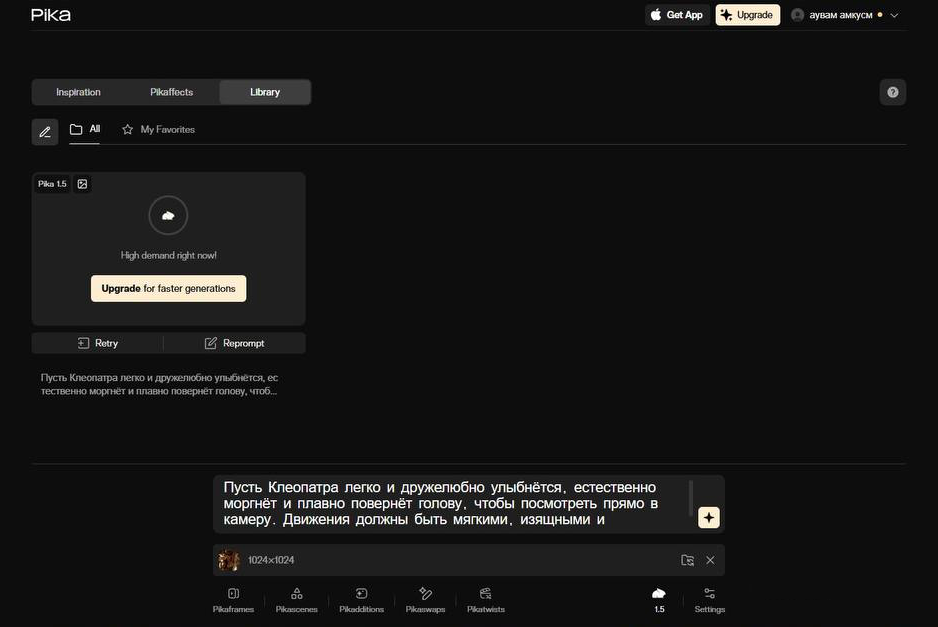Select the Pikadditions tool

click(360, 600)
